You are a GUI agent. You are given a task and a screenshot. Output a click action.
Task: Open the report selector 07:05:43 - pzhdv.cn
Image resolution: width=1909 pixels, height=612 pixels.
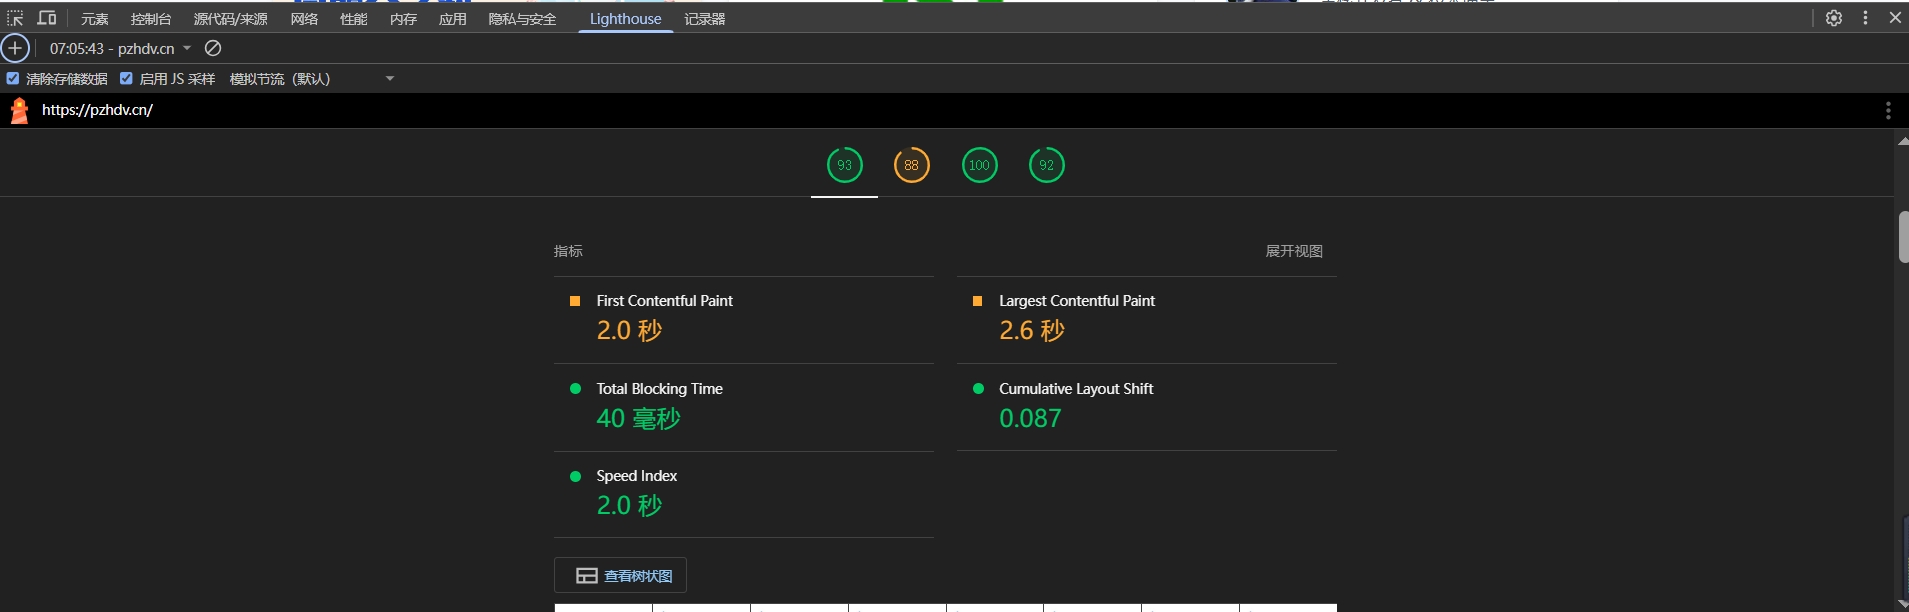pyautogui.click(x=120, y=48)
